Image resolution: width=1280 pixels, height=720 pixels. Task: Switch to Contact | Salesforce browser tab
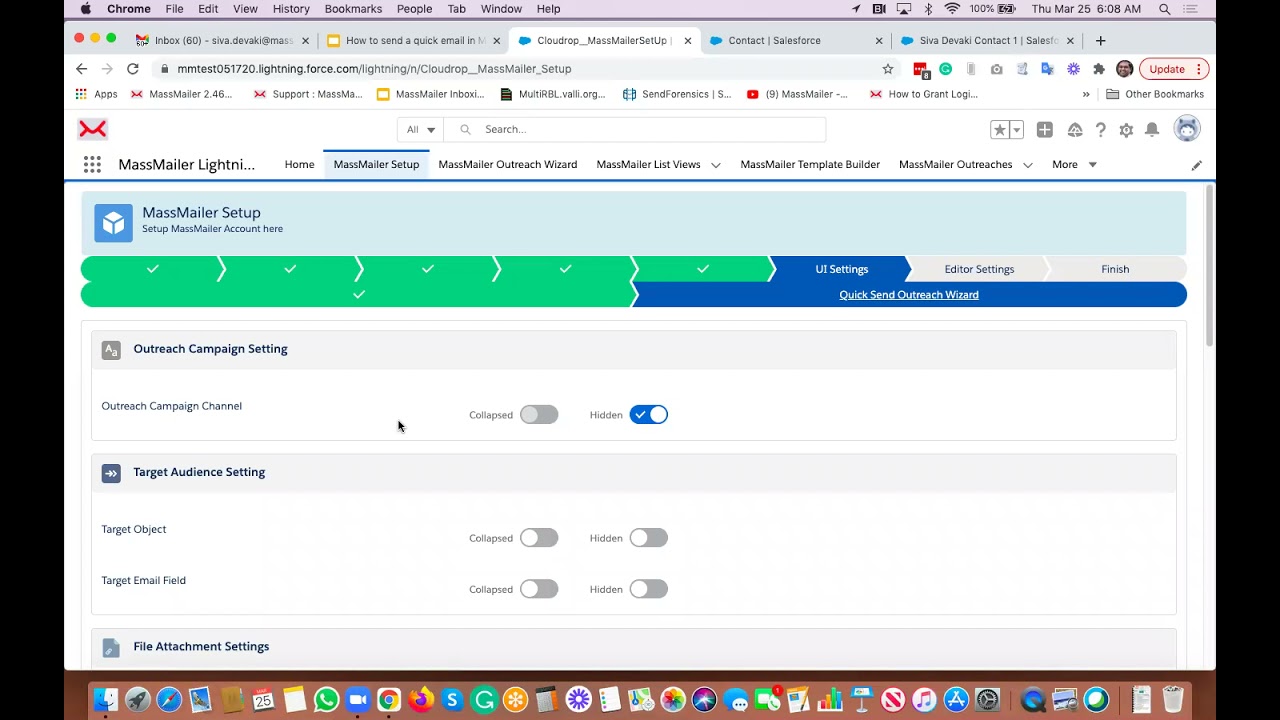click(x=797, y=41)
